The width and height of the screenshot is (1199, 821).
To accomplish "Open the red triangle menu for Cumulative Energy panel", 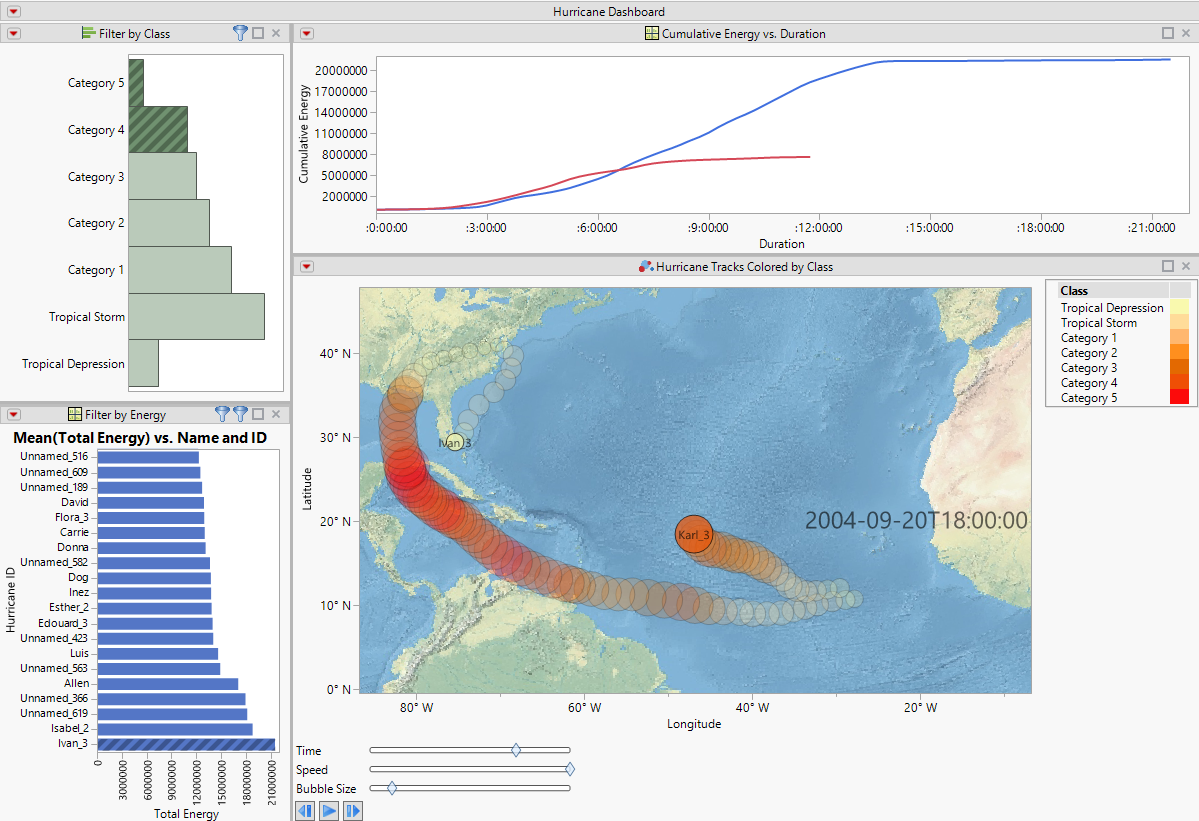I will click(306, 33).
